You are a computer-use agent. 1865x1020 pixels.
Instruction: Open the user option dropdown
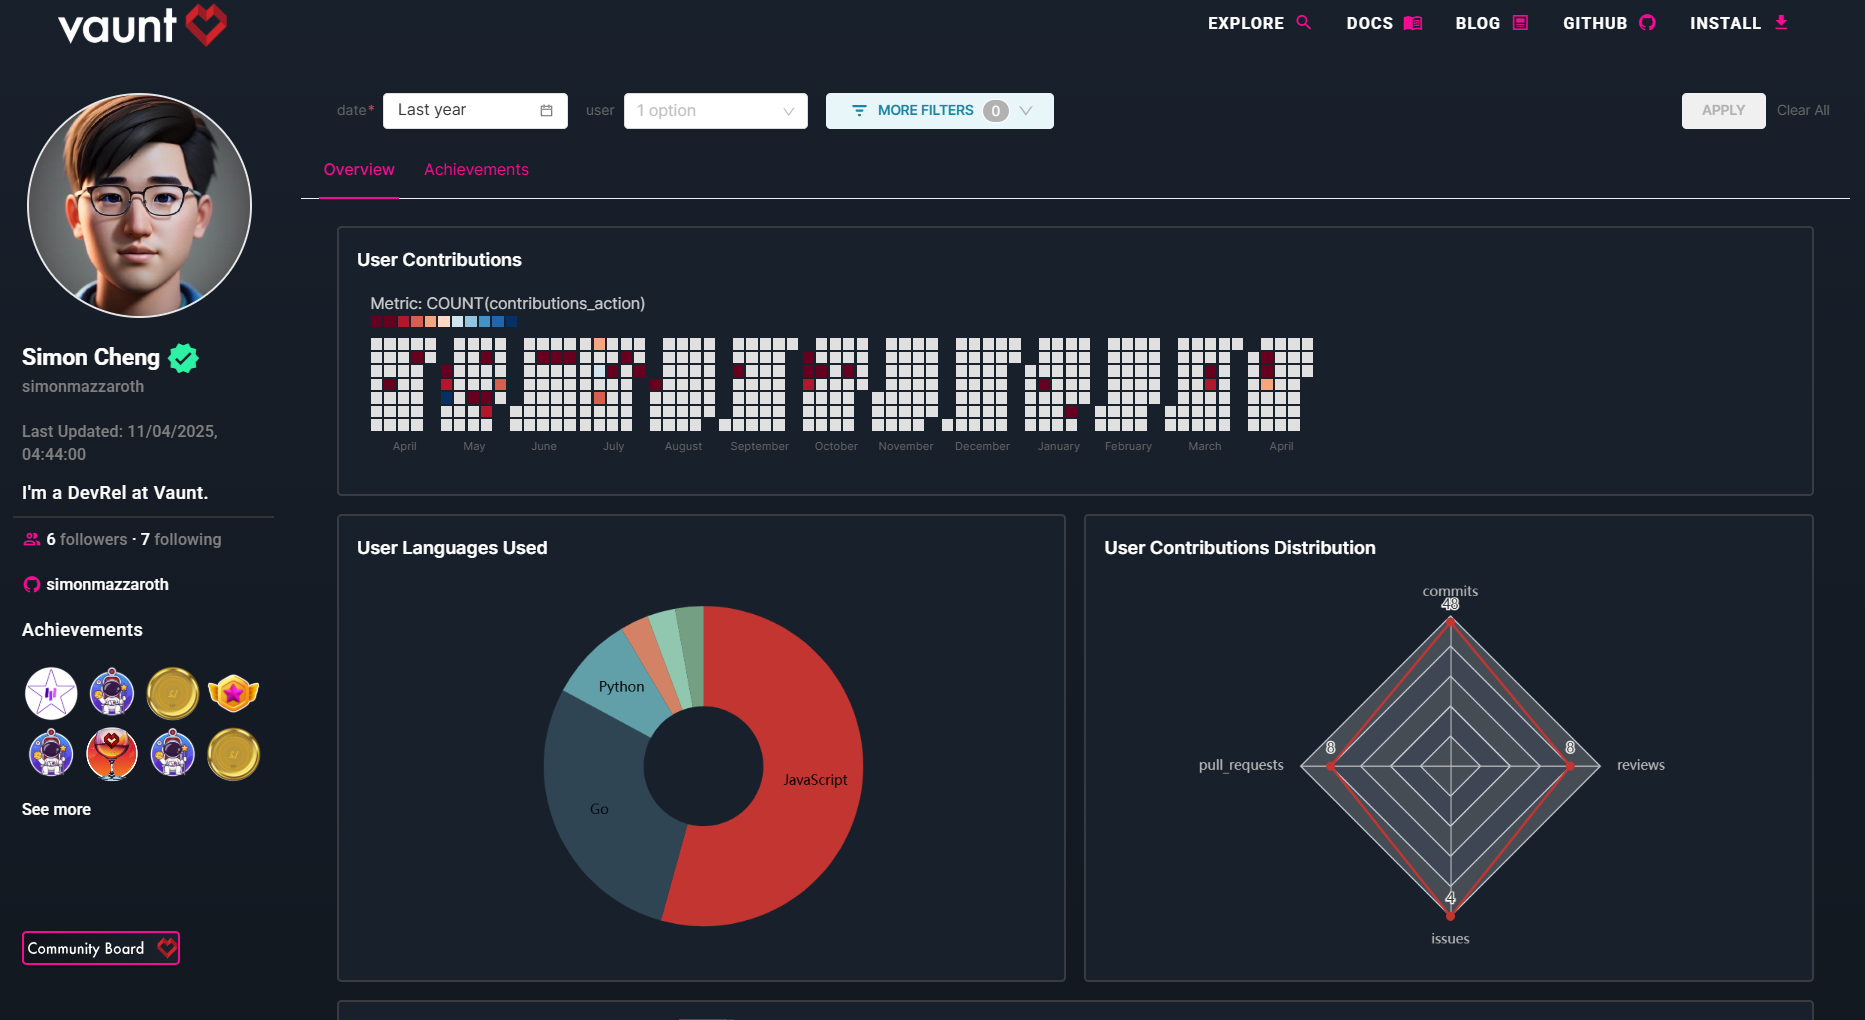click(x=716, y=111)
